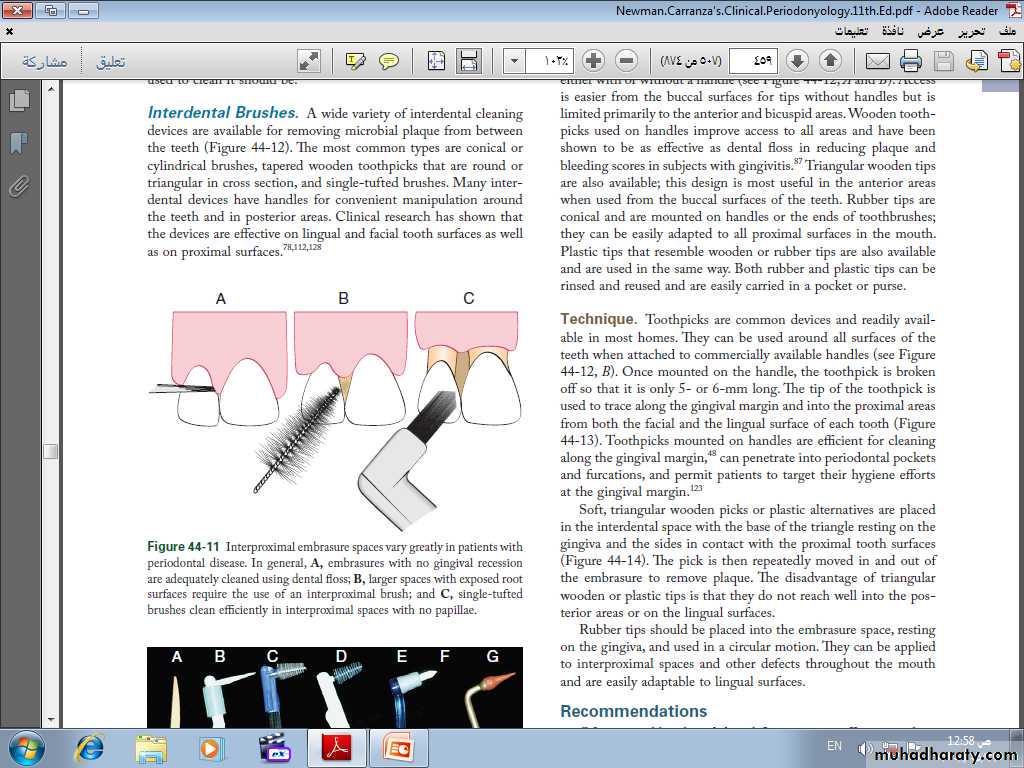1024x768 pixels.
Task: Toggle fit-to-window-width scrolling mode
Action: (436, 61)
